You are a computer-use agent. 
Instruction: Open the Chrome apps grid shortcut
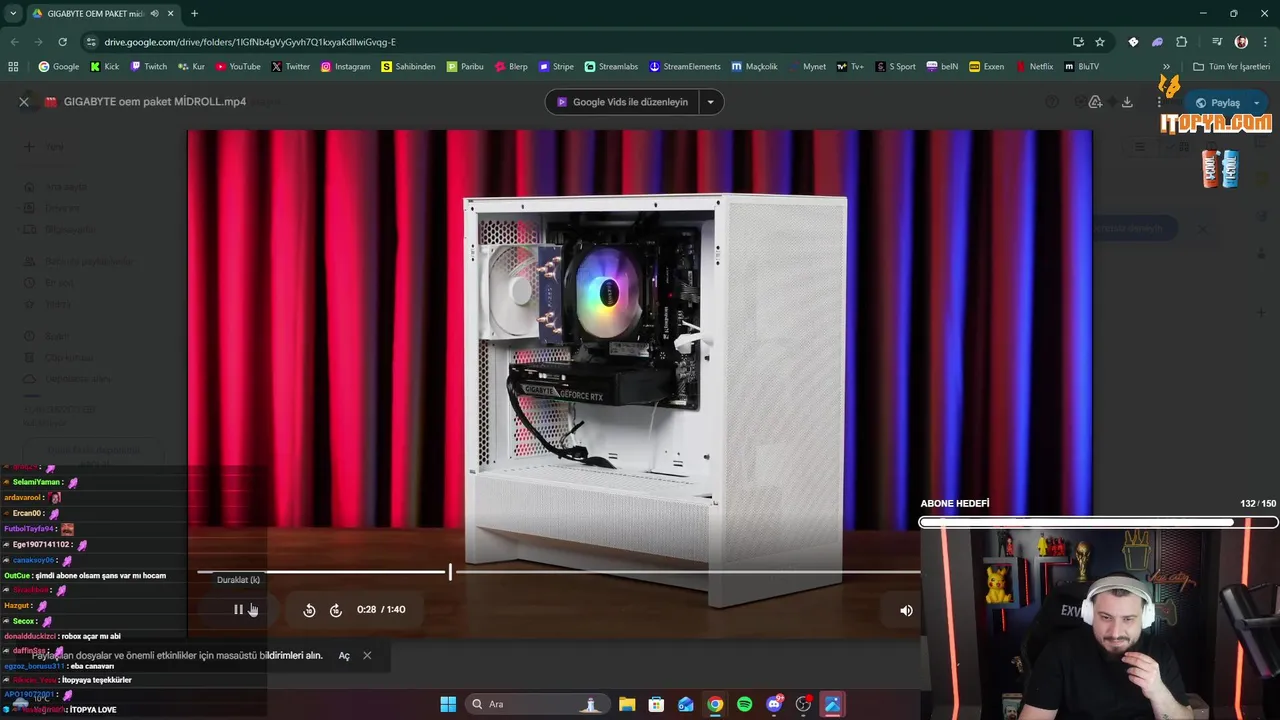[13, 67]
